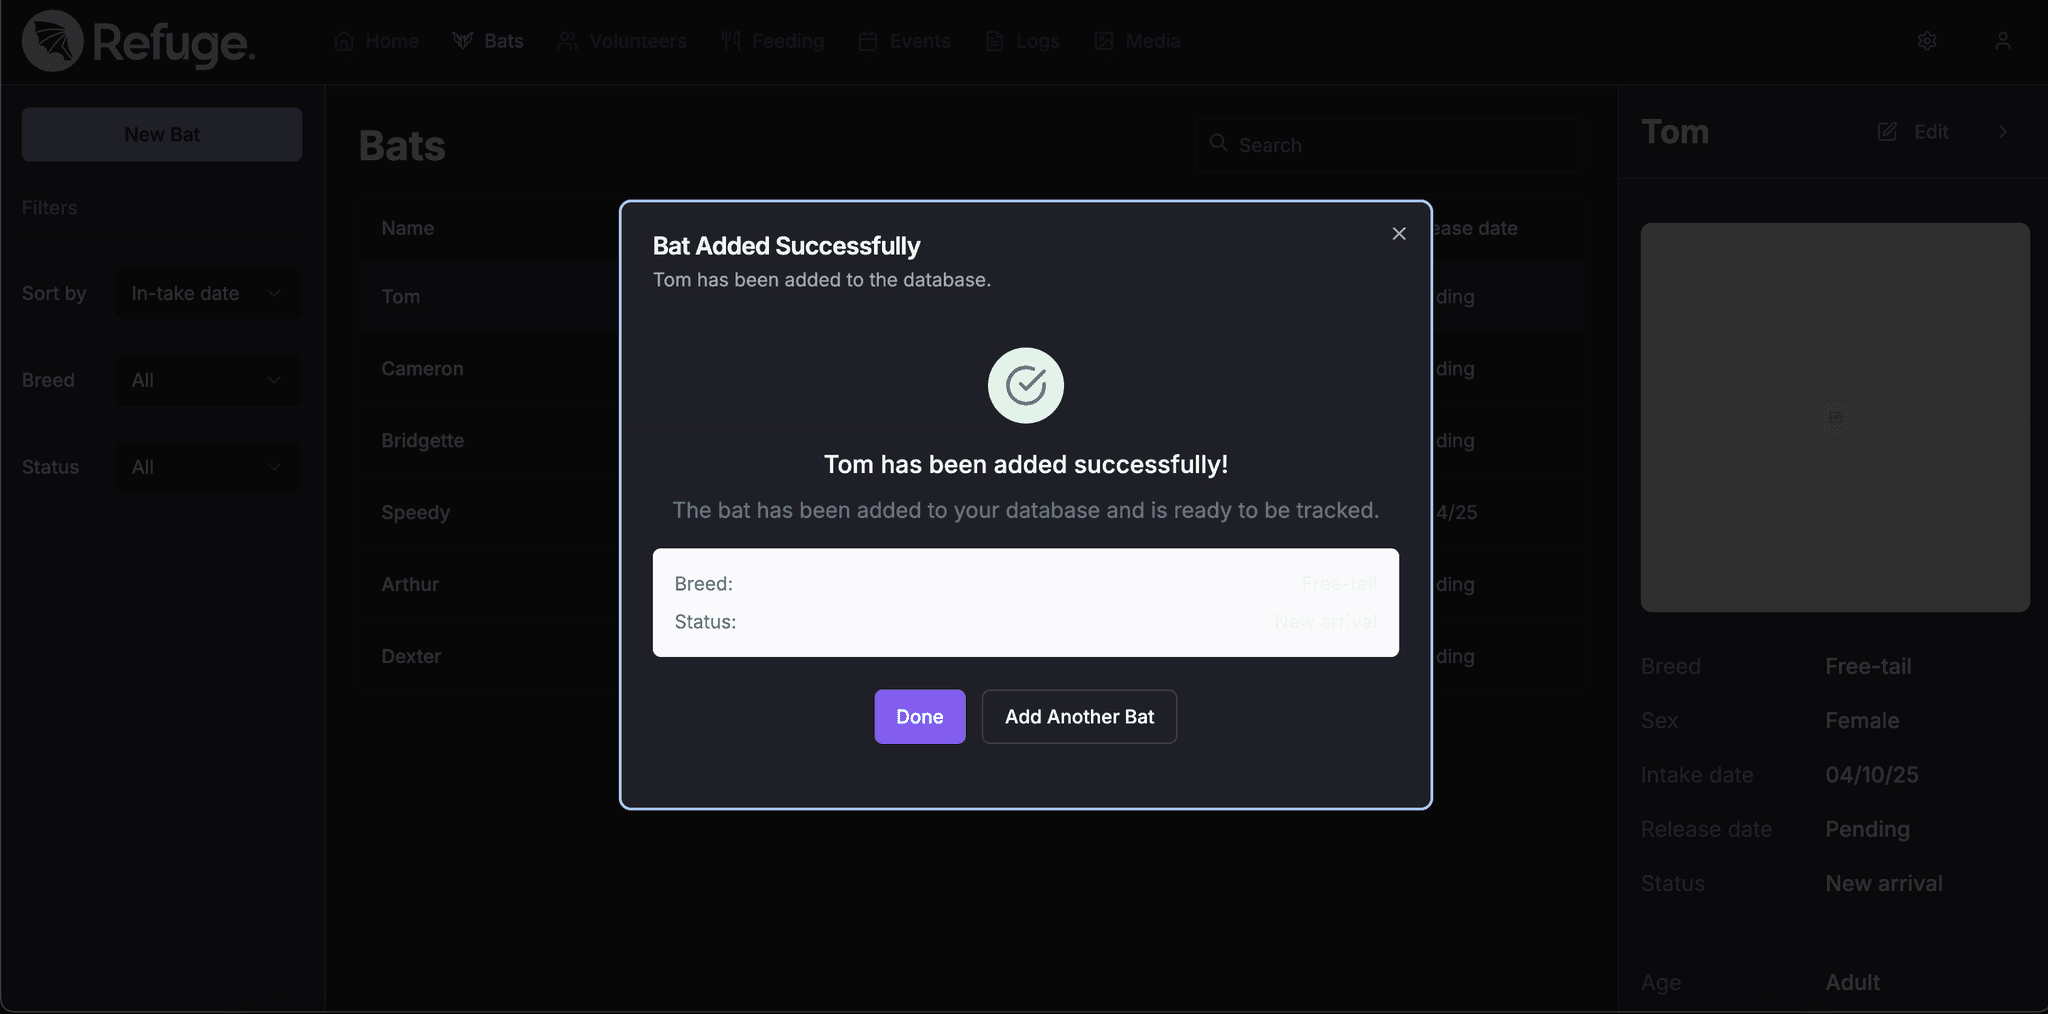Click the bat search input field
Screen dimensions: 2048x1014
point(1389,145)
